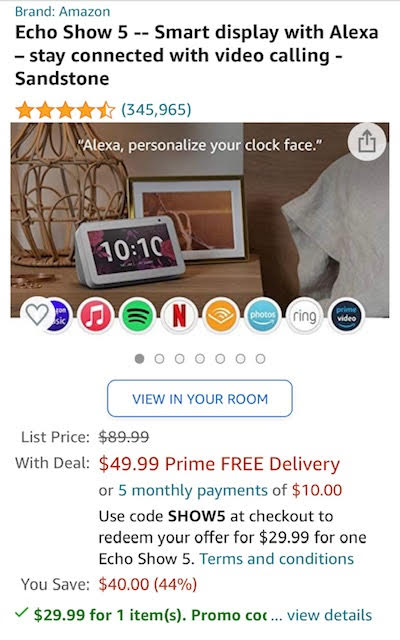The height and width of the screenshot is (640, 400).
Task: Tap the Spotify icon
Action: 138,316
